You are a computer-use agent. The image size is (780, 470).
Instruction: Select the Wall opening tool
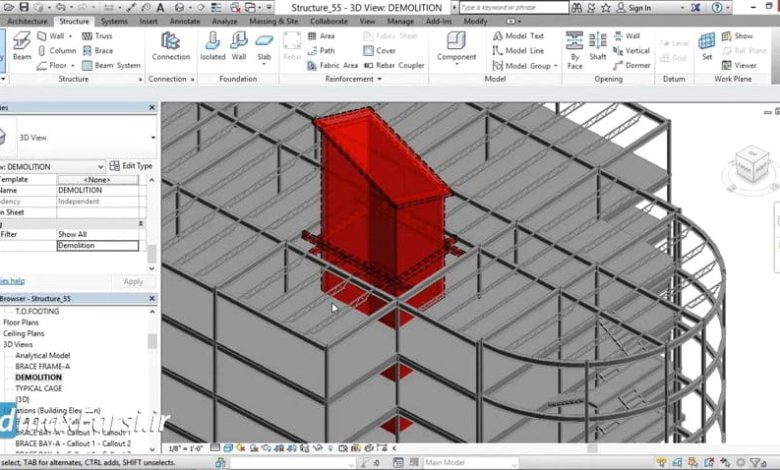[627, 36]
